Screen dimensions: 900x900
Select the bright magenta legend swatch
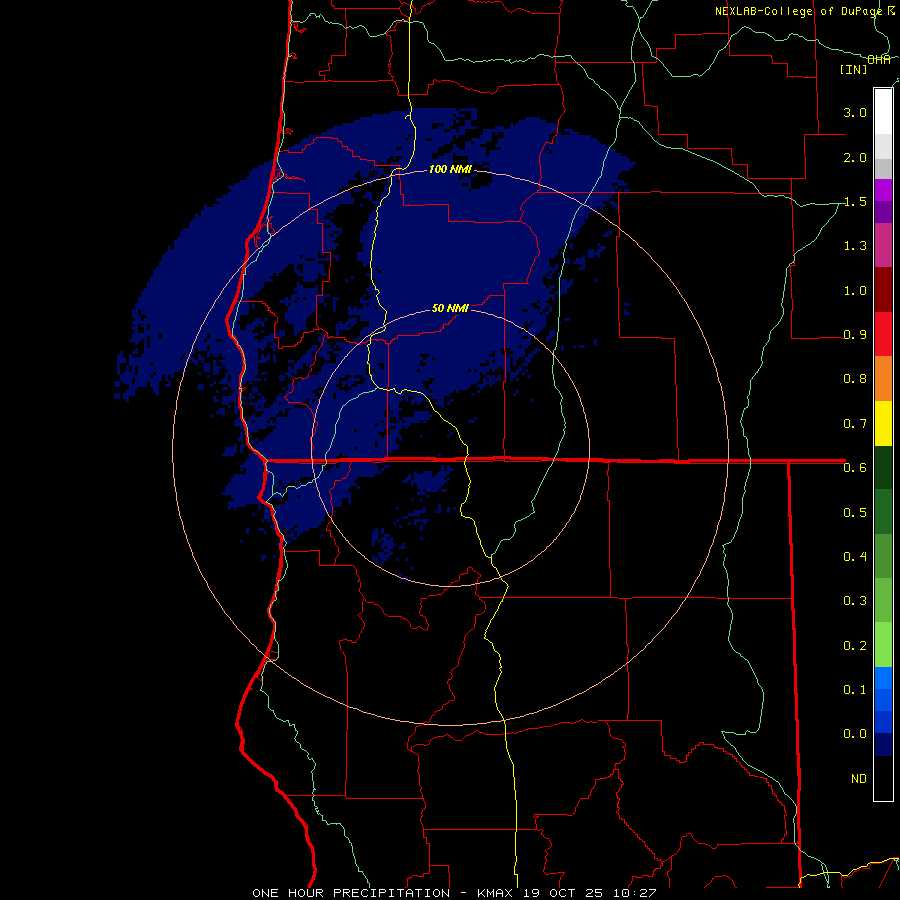[x=883, y=191]
